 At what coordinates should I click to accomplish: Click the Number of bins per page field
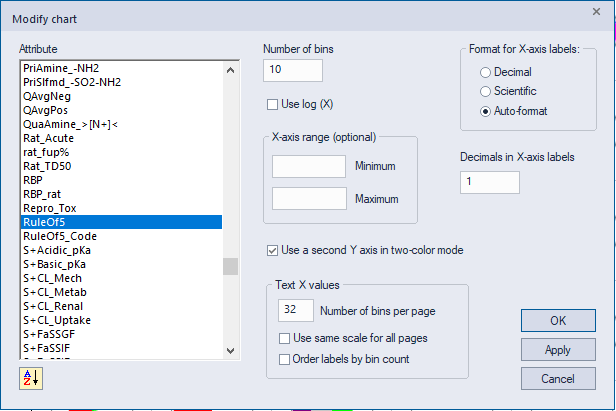click(296, 310)
